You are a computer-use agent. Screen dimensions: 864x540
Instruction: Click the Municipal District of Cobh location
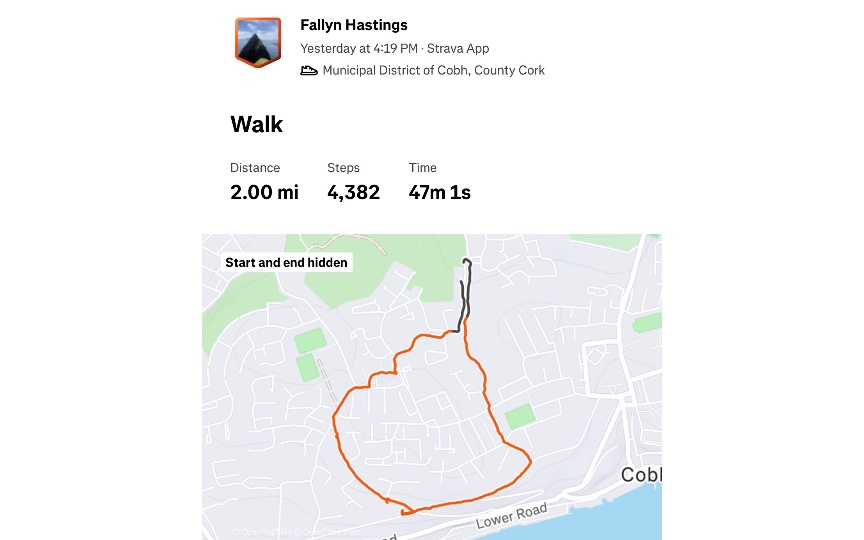point(433,71)
